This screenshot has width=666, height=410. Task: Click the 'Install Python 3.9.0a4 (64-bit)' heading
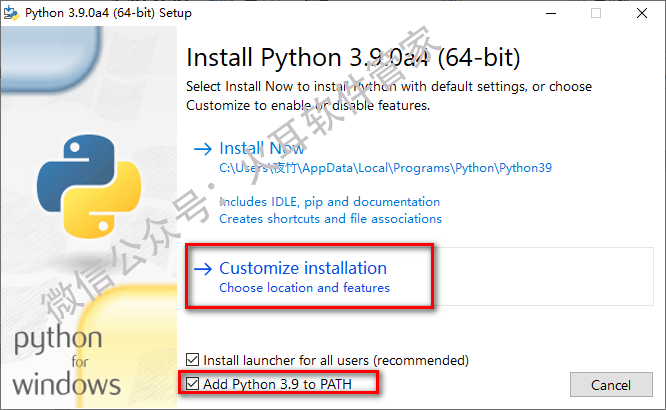click(x=353, y=55)
